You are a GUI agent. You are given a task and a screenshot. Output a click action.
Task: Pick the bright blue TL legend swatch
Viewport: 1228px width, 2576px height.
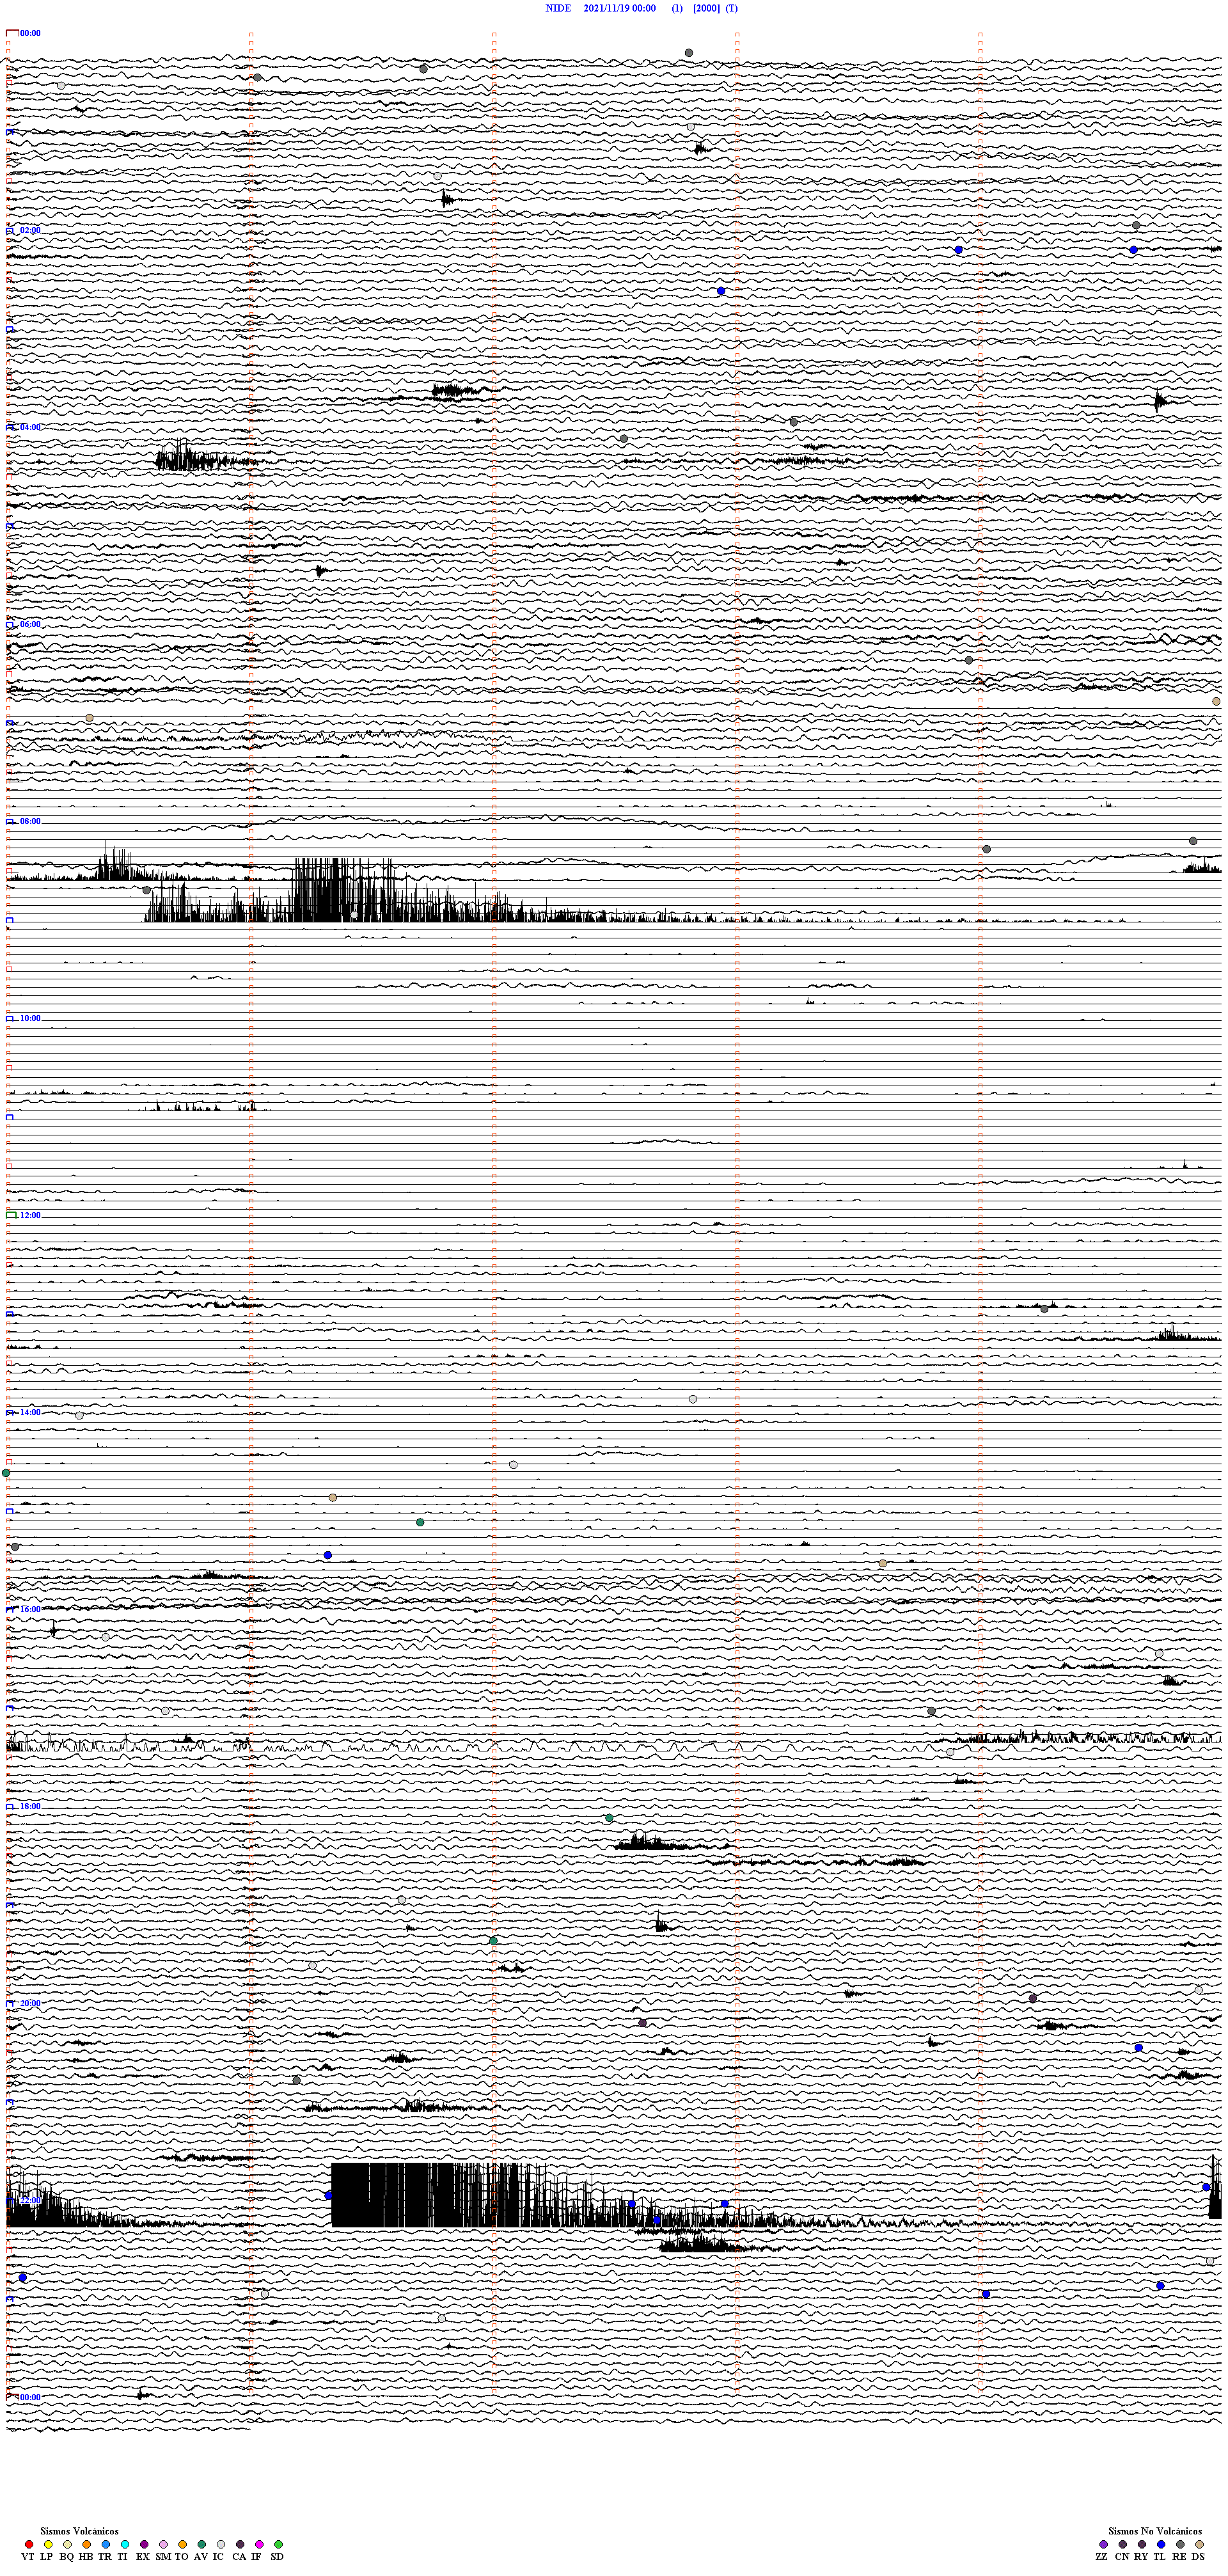click(x=1161, y=2544)
